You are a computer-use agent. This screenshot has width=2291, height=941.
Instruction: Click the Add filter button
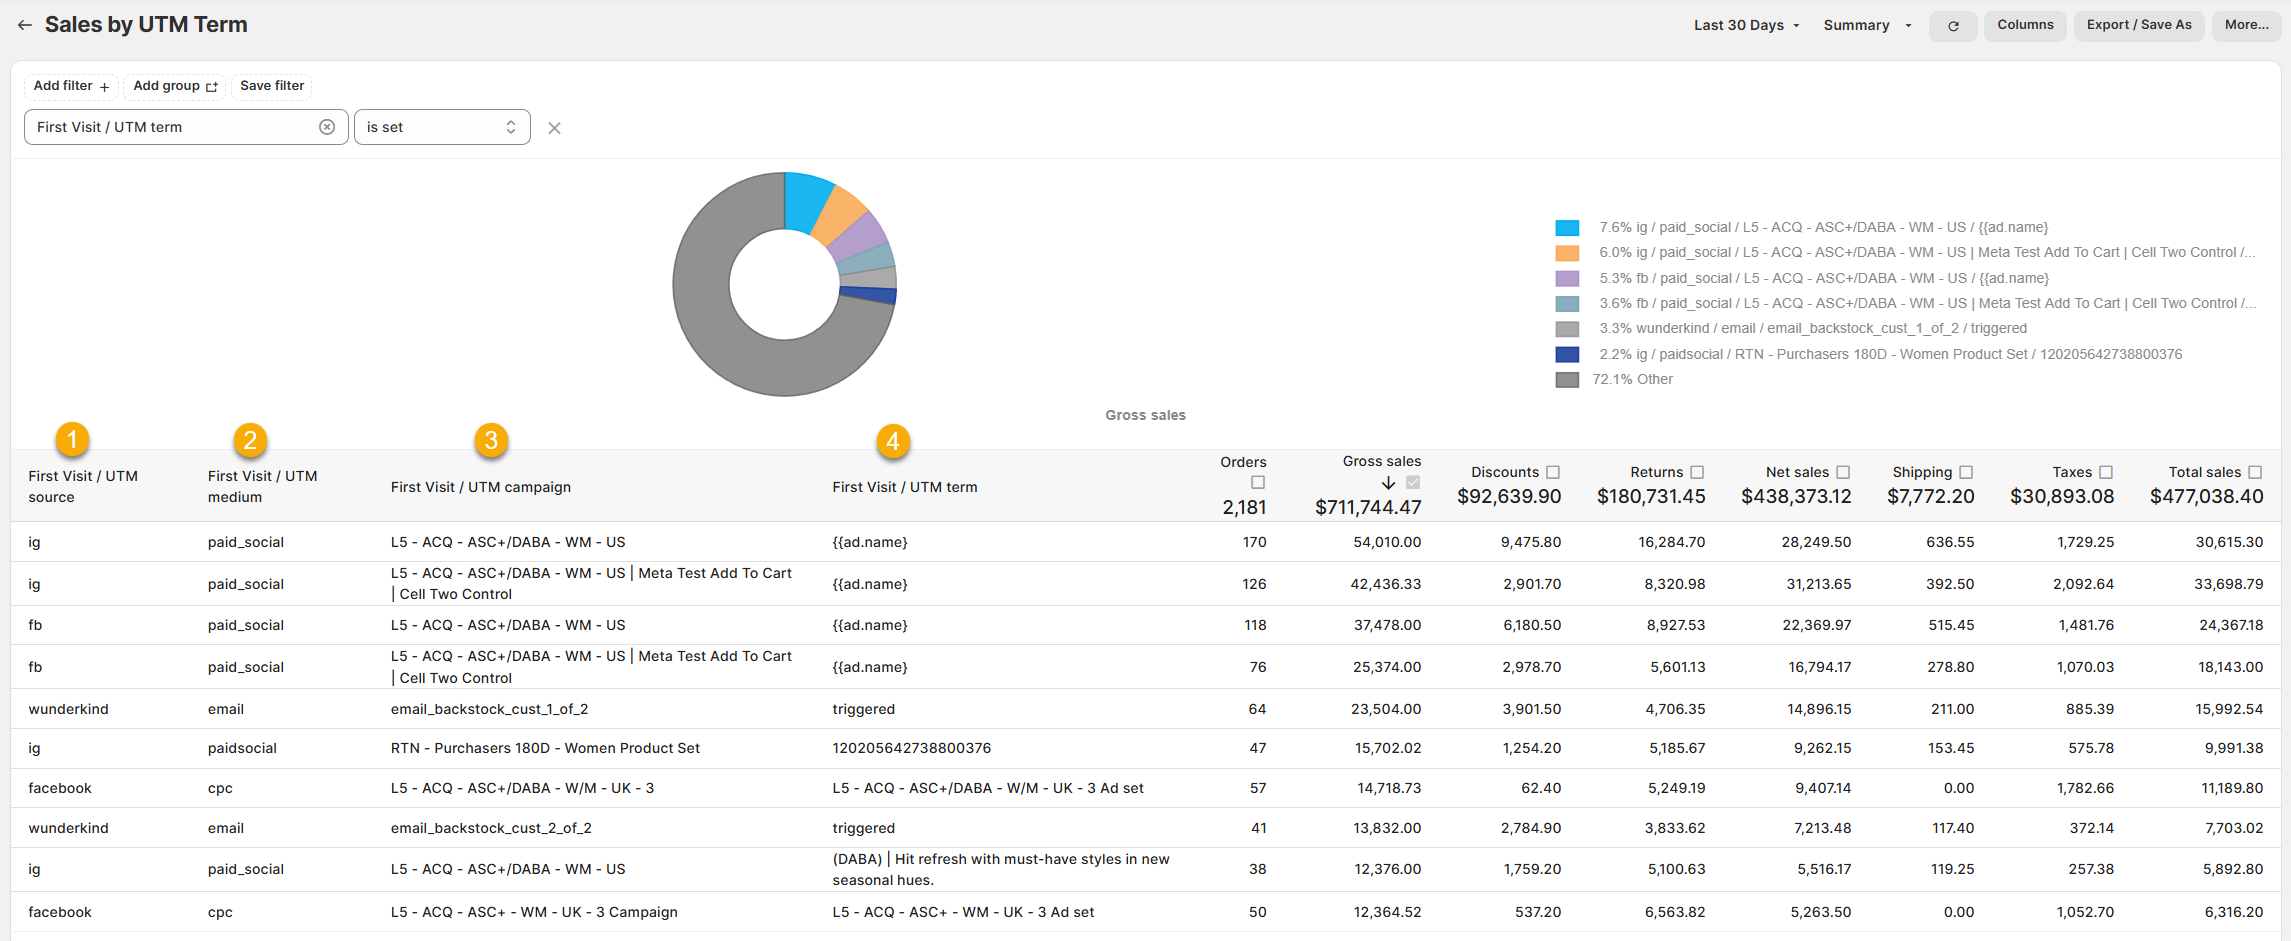tap(71, 86)
